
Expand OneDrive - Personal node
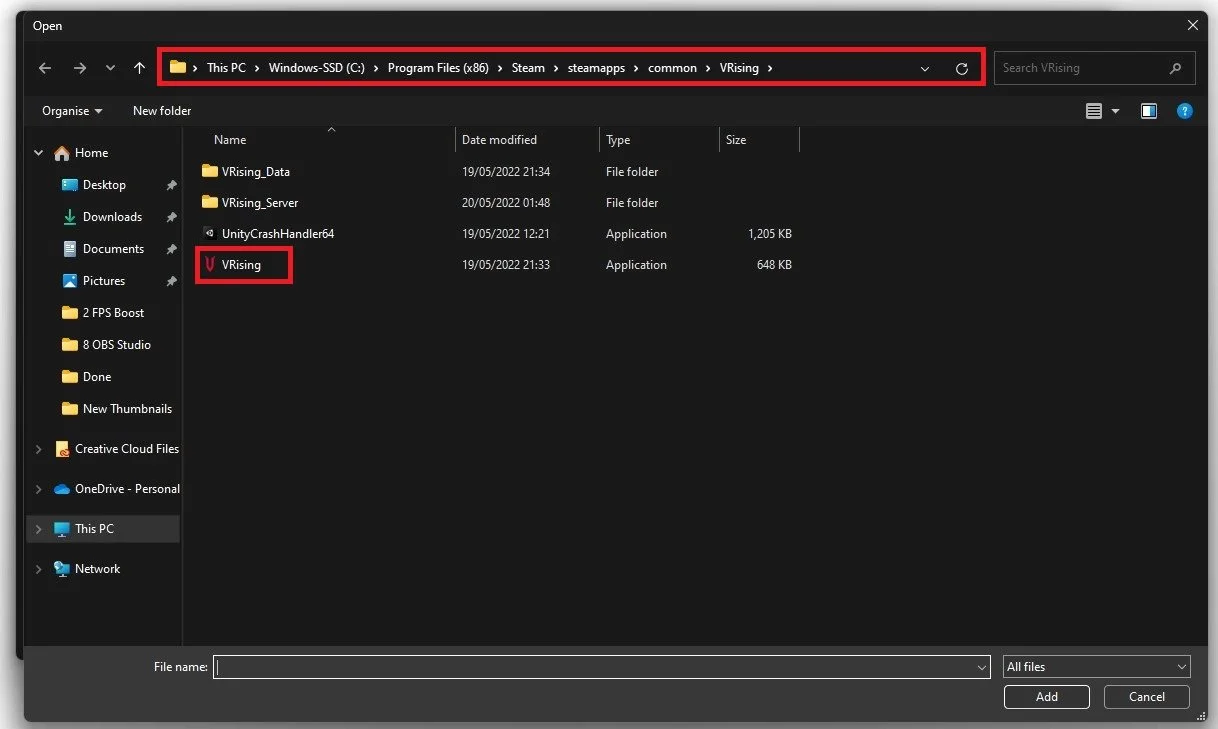39,489
